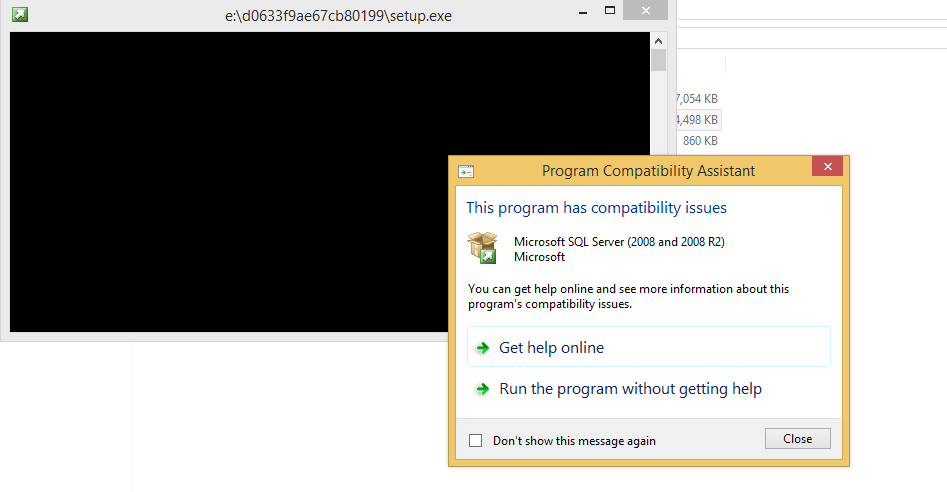The image size is (947, 492).
Task: Select the 7,054 KB file size entry
Action: click(696, 98)
